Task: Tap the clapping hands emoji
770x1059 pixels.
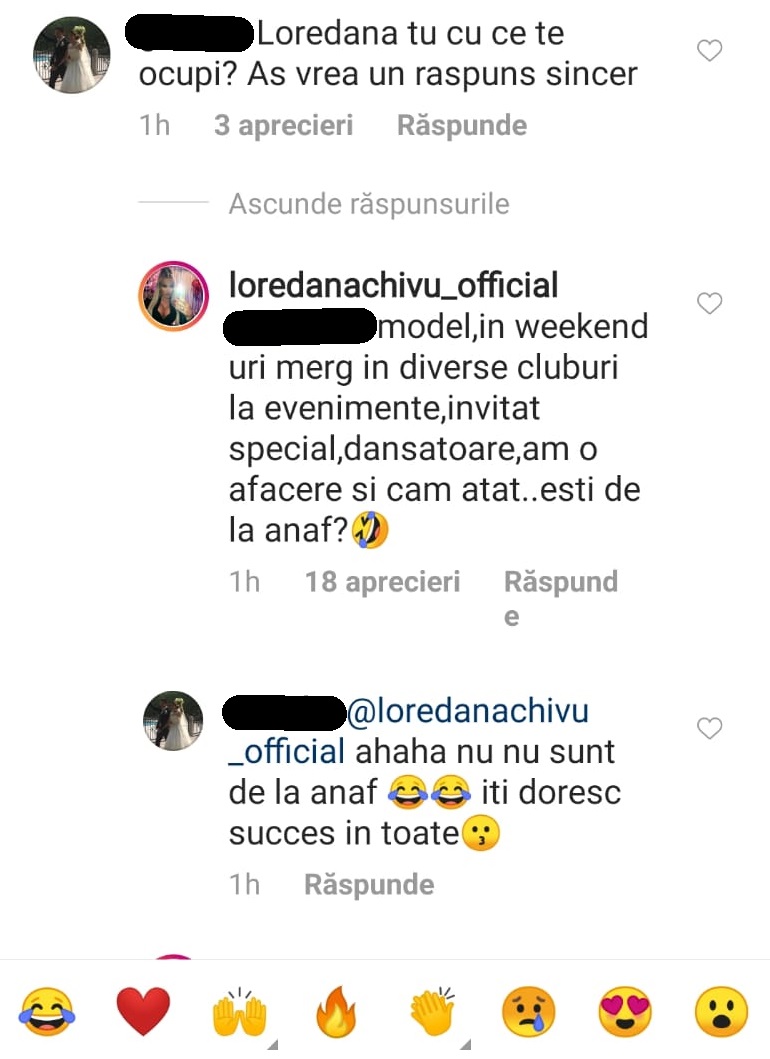Action: (431, 1013)
